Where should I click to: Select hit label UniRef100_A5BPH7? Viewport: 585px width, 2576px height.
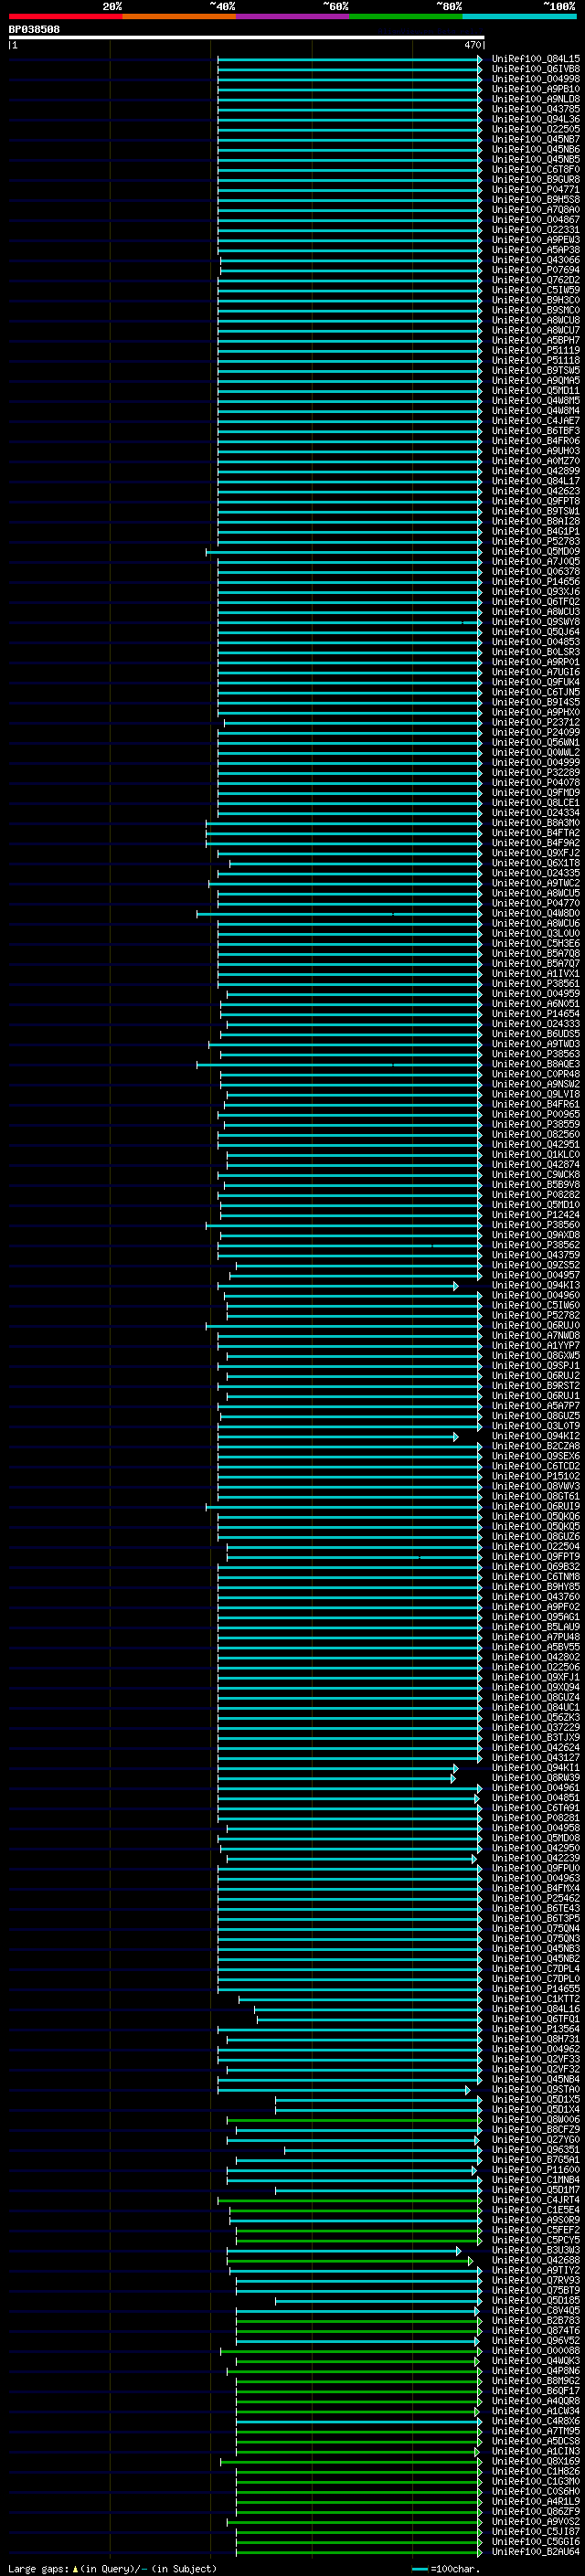click(536, 340)
